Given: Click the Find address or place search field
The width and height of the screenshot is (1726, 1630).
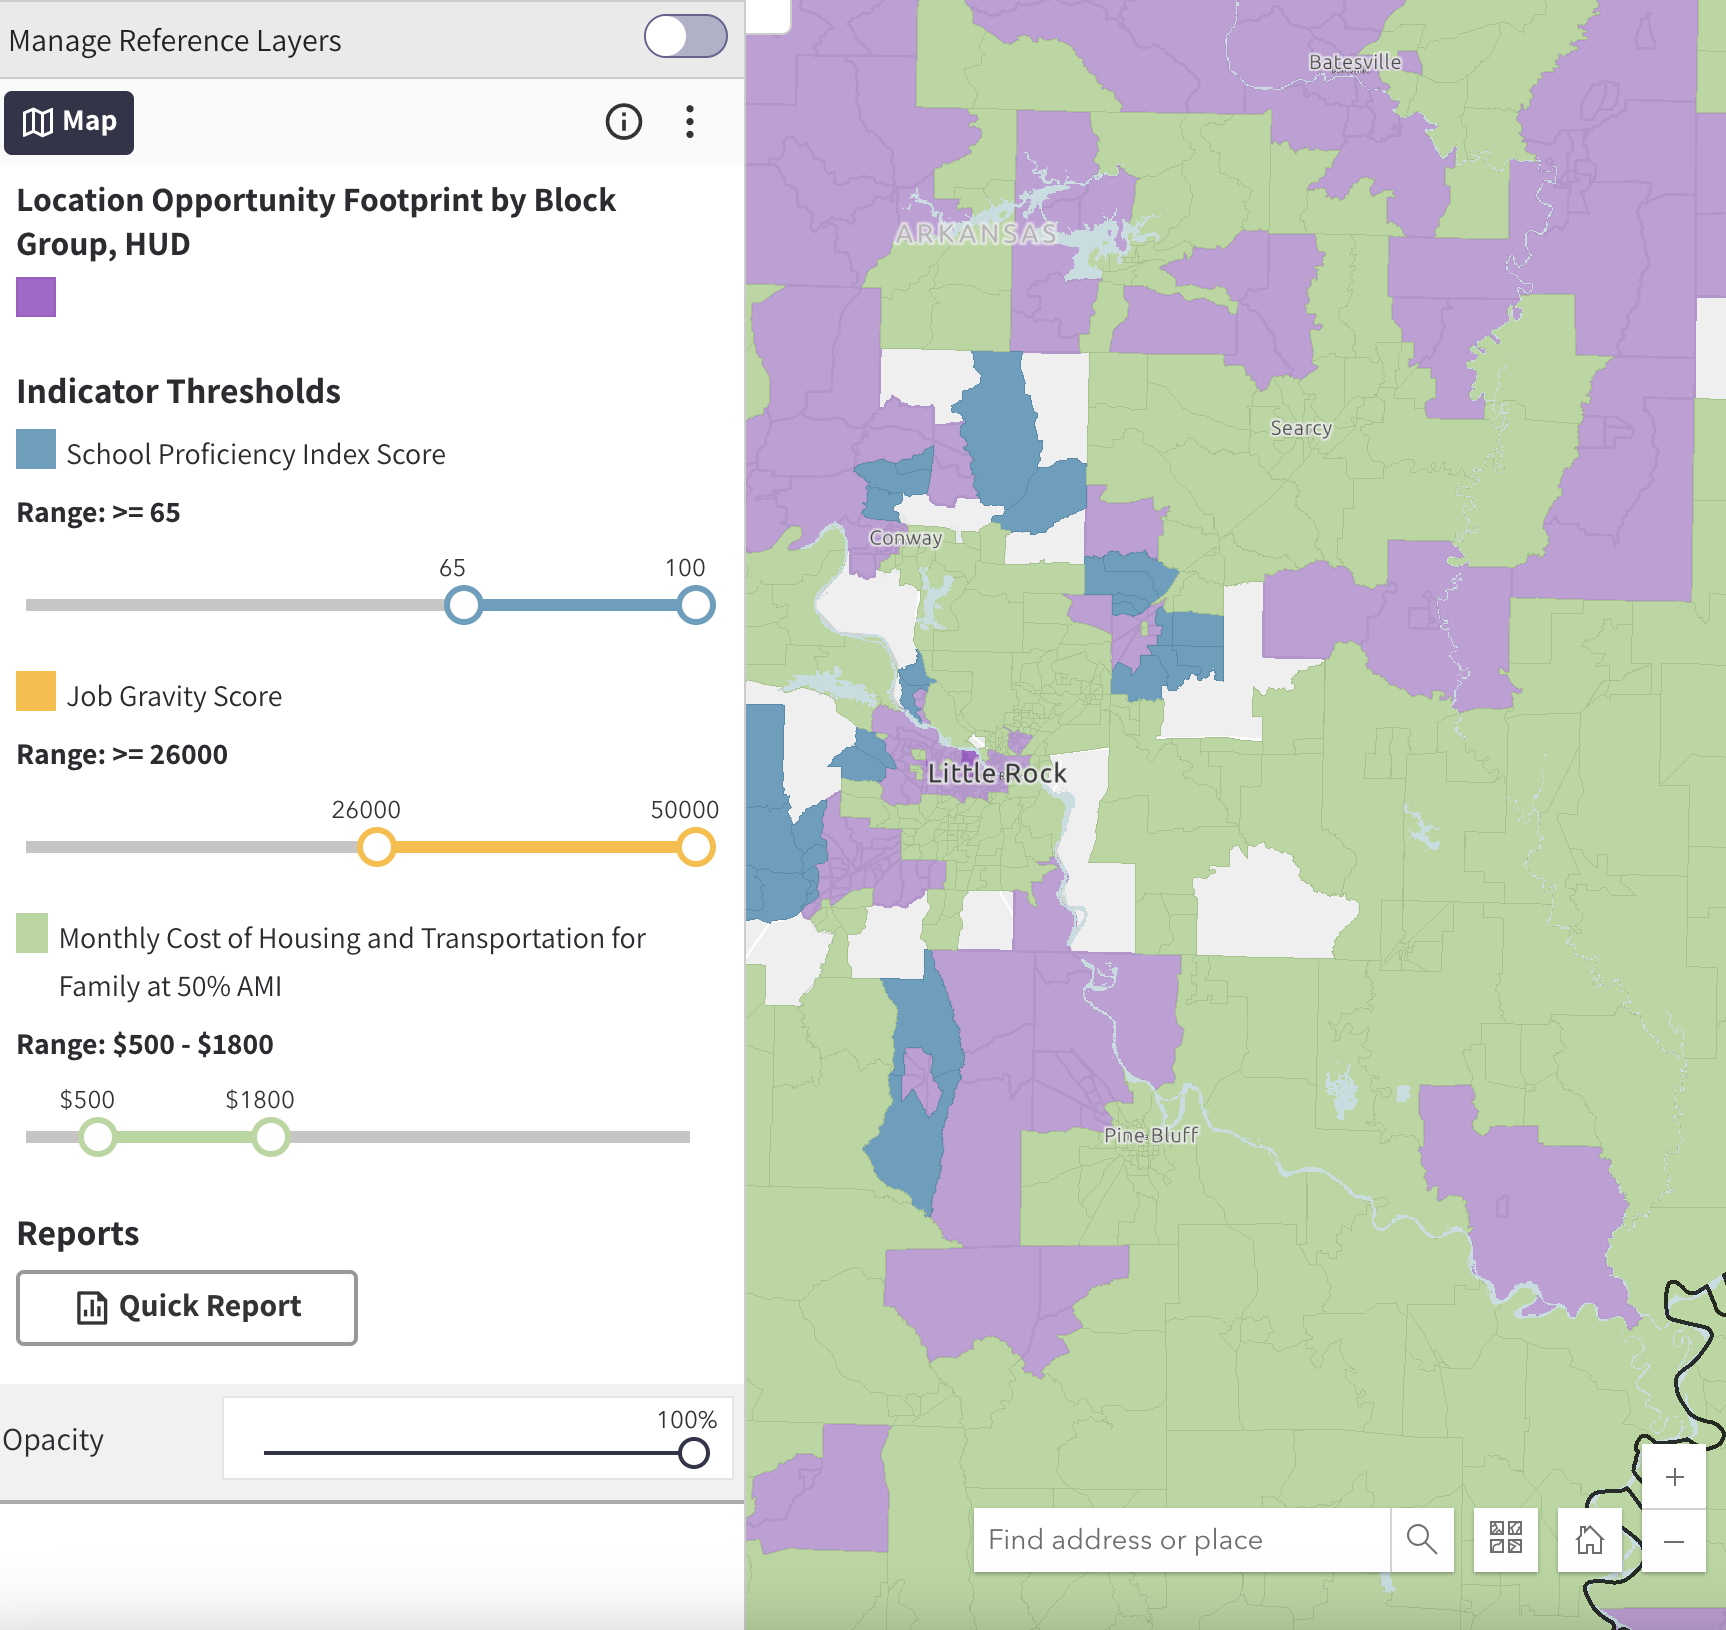Looking at the screenshot, I should (1180, 1540).
